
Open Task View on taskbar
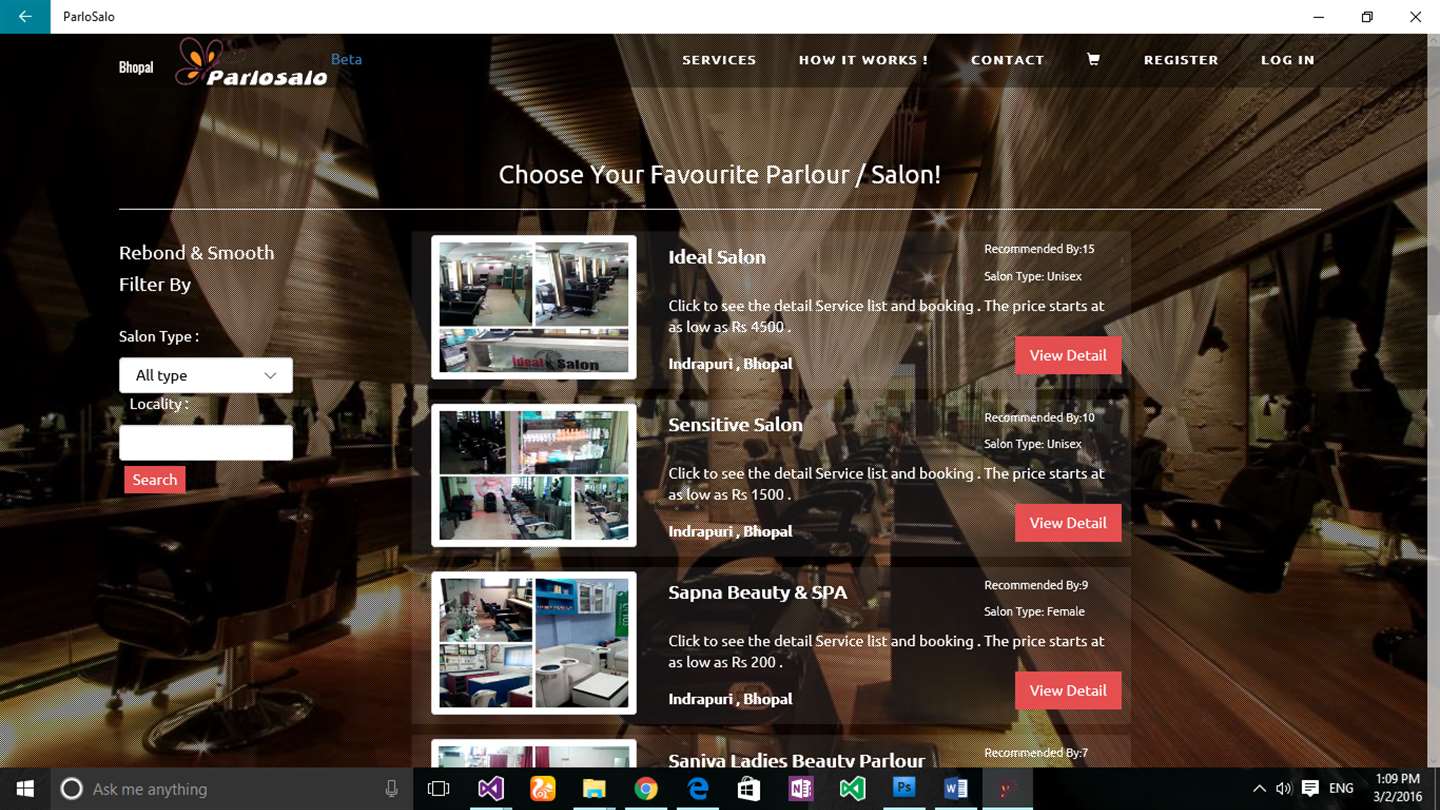pos(438,789)
